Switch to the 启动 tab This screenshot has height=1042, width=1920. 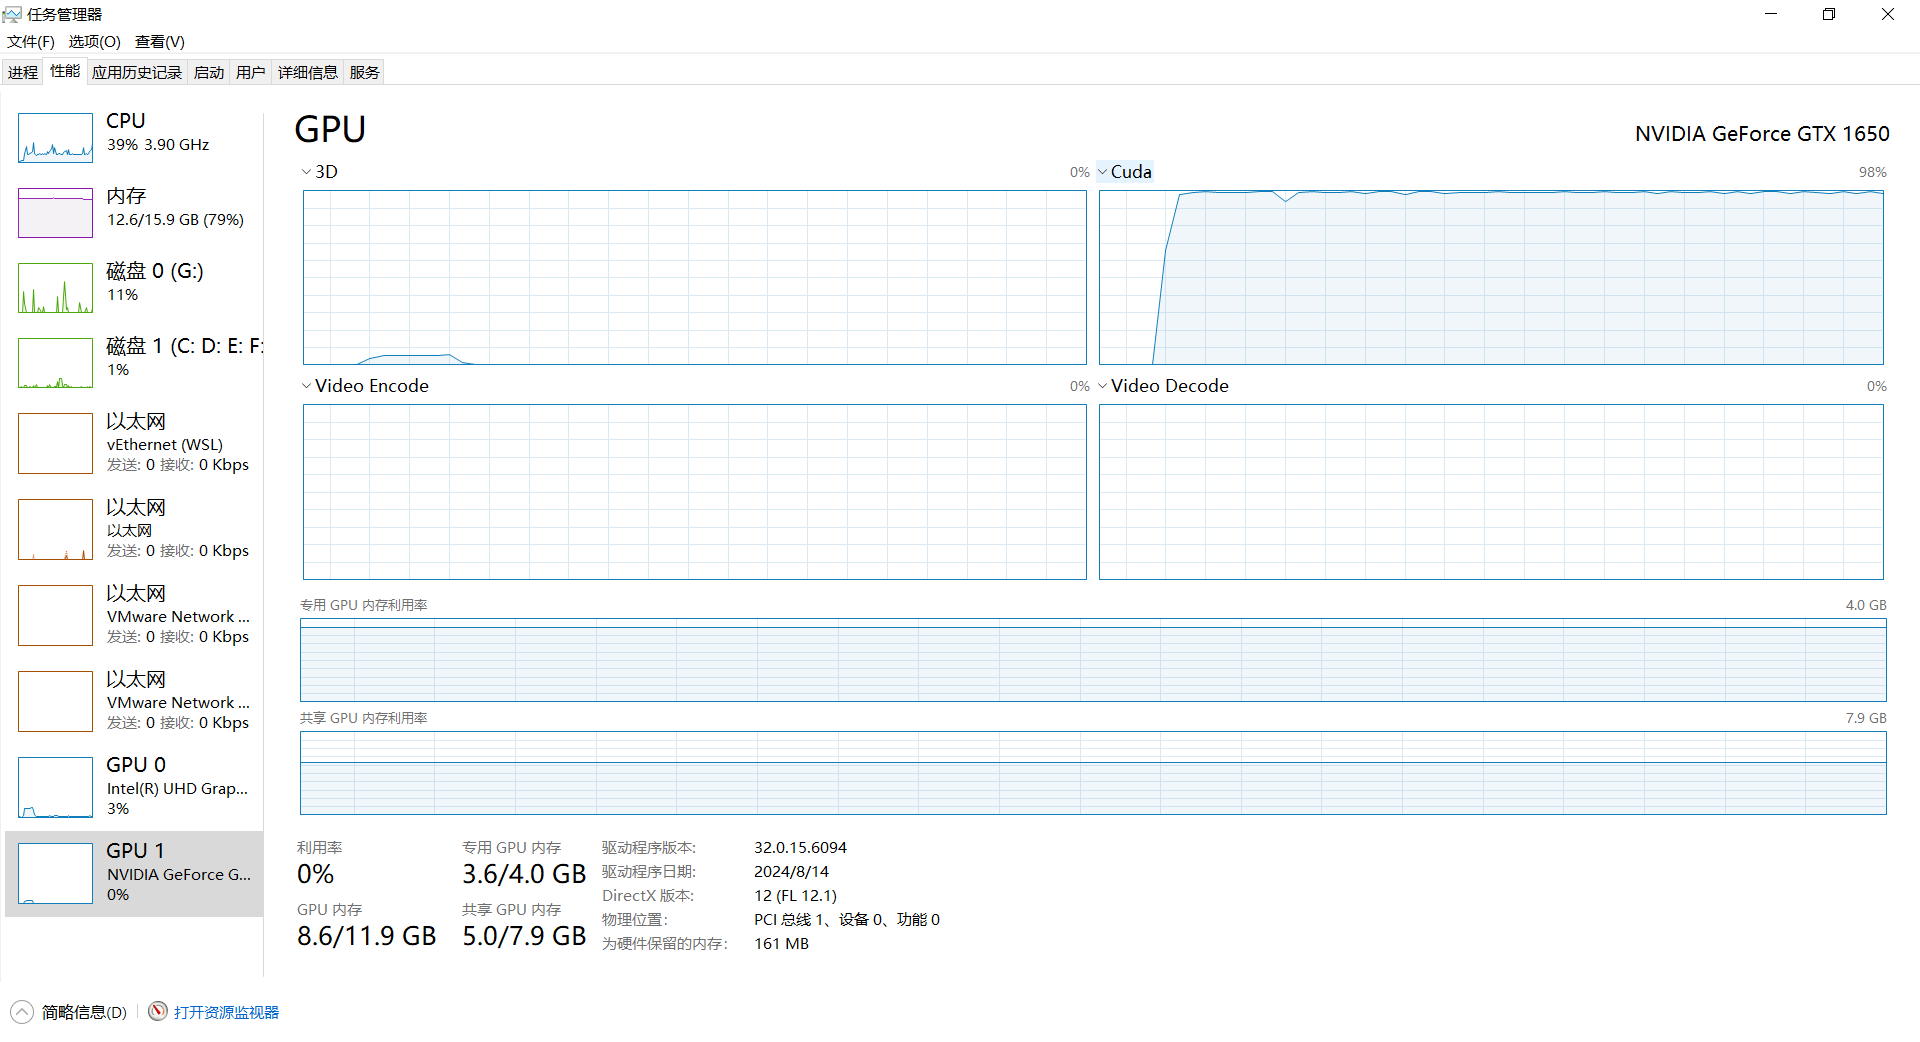(209, 72)
